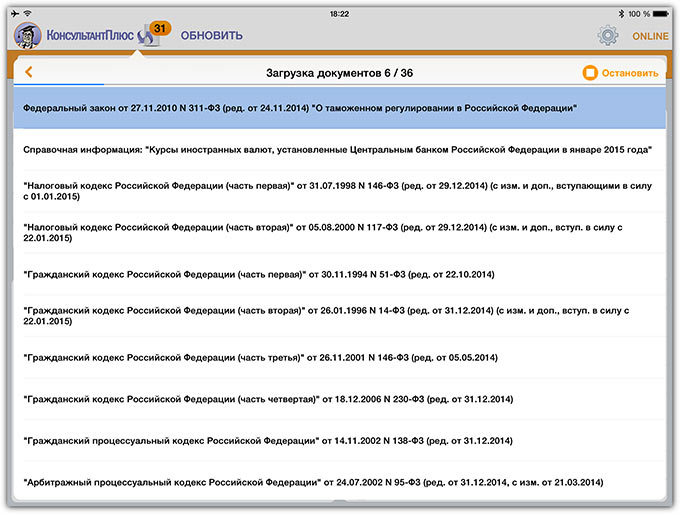This screenshot has width=680, height=514.
Task: Open Гражданский кодекс часть третья row
Action: 340,357
